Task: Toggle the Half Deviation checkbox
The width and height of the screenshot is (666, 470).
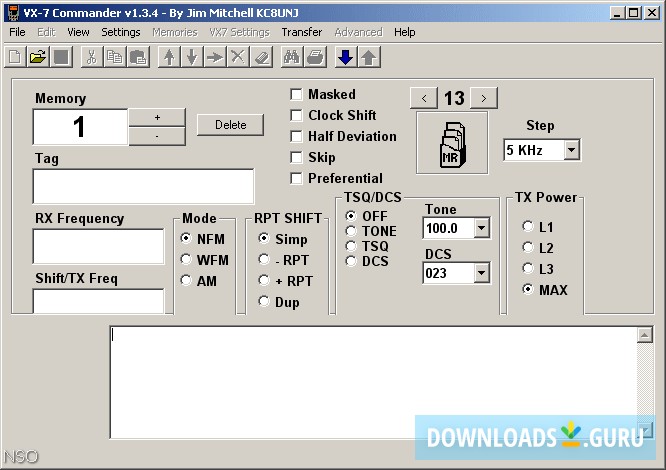Action: pyautogui.click(x=296, y=136)
